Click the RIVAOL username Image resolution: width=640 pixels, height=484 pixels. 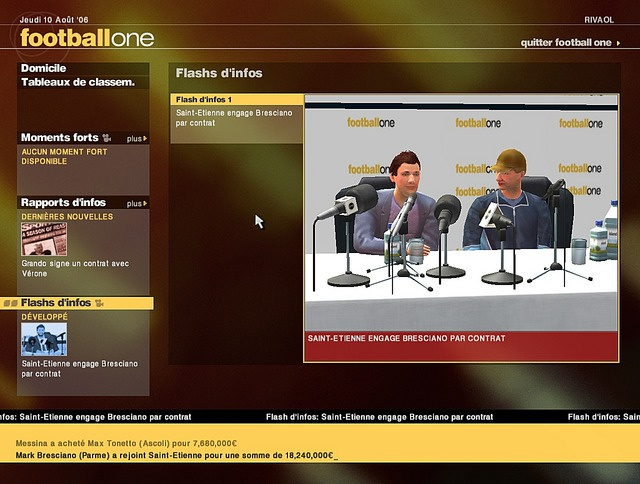coord(599,20)
